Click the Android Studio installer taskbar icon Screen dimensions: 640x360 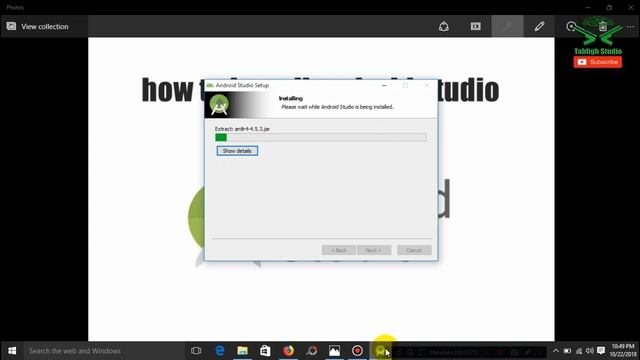click(x=380, y=351)
